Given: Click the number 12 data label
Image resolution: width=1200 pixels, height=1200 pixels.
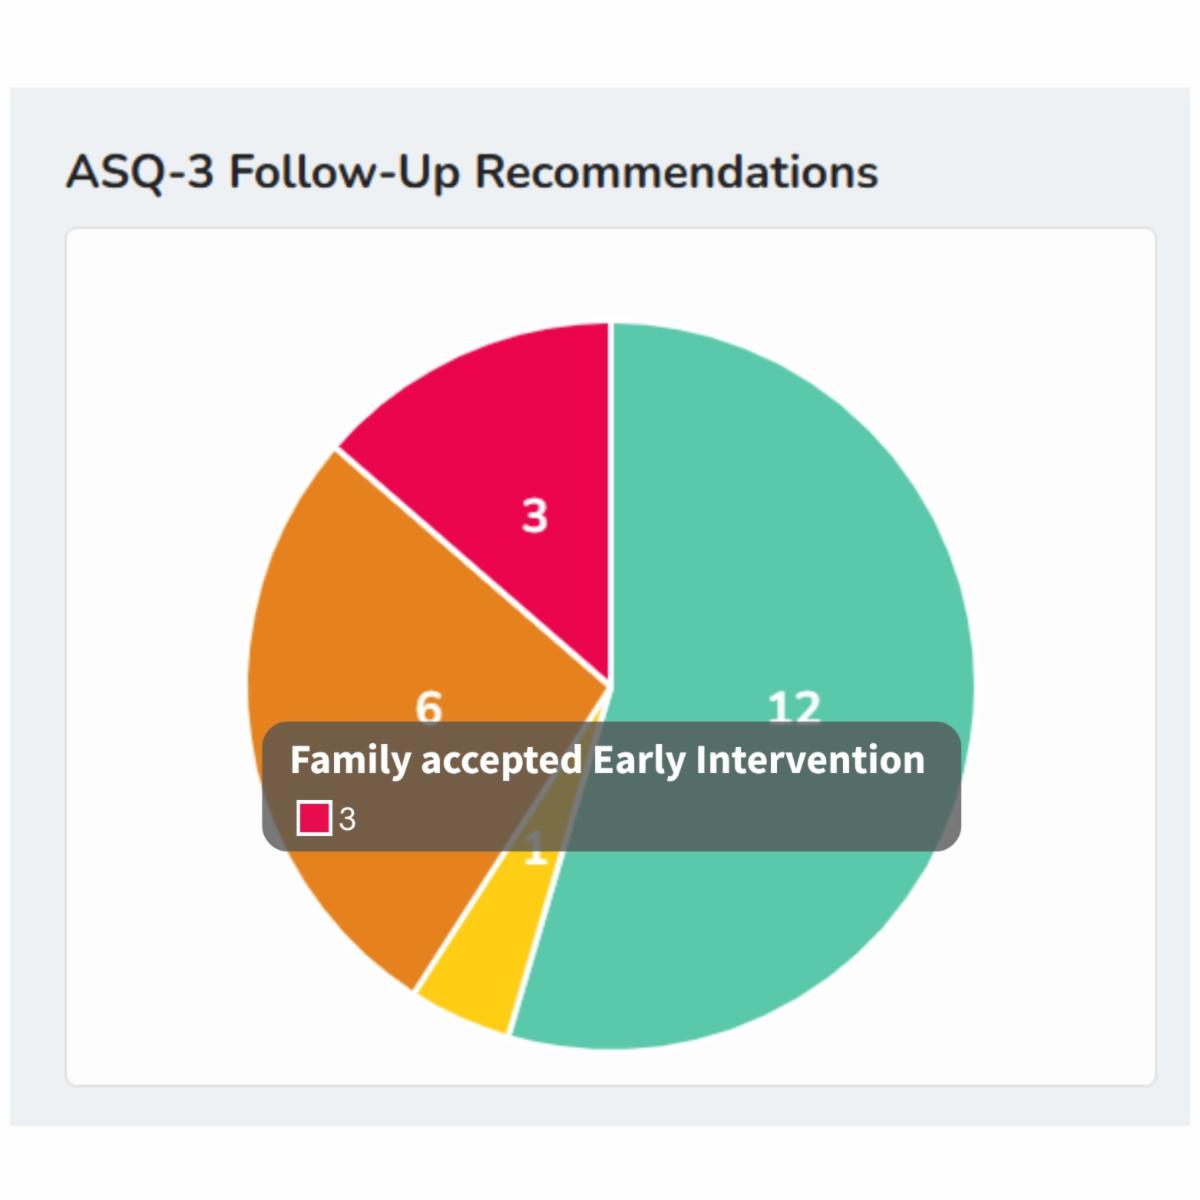Looking at the screenshot, I should pos(794,707).
